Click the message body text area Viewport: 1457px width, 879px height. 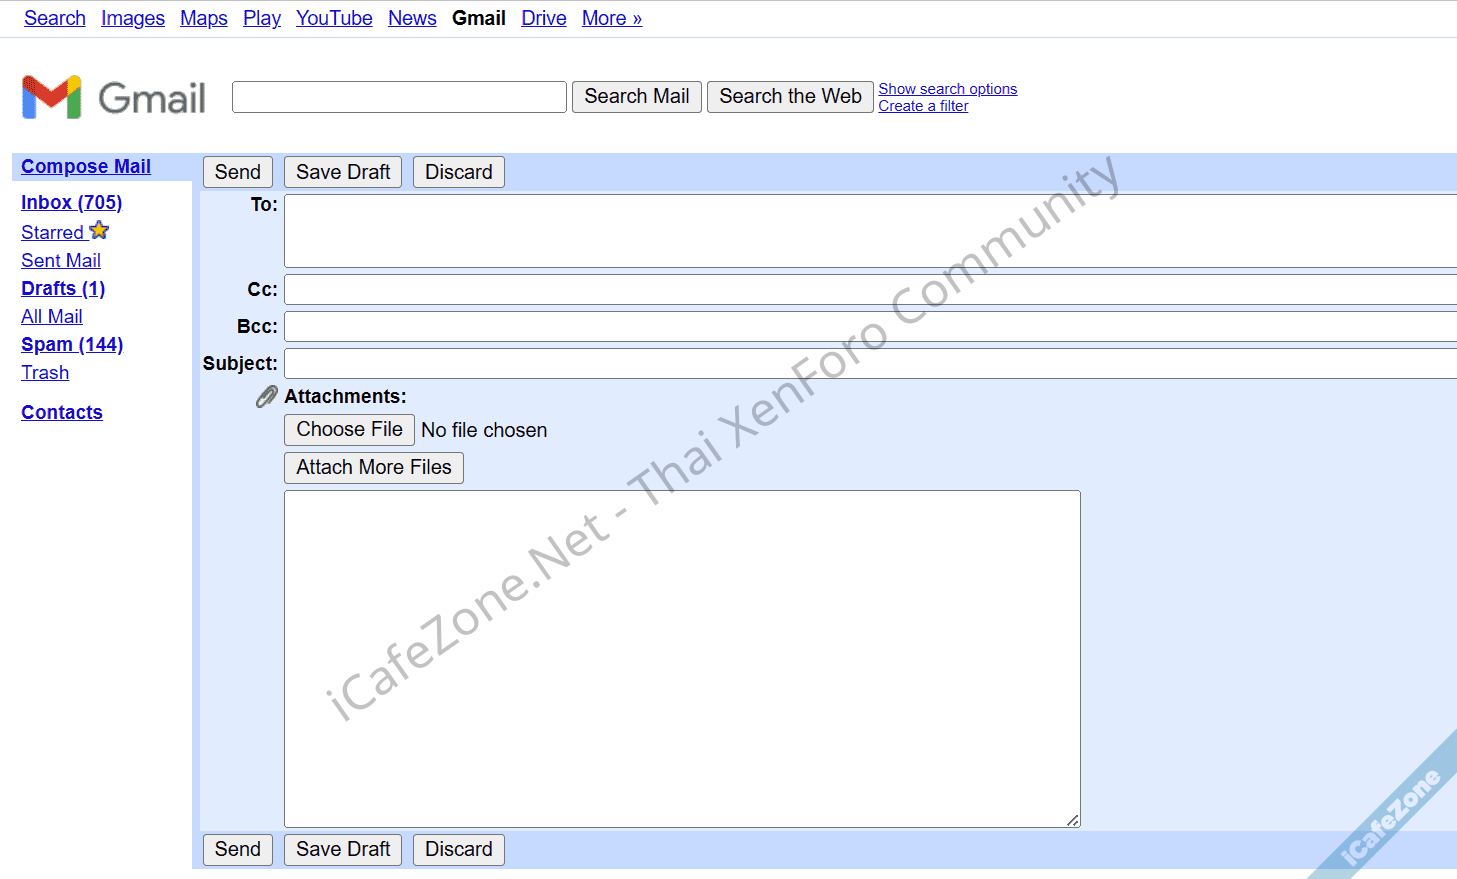682,658
